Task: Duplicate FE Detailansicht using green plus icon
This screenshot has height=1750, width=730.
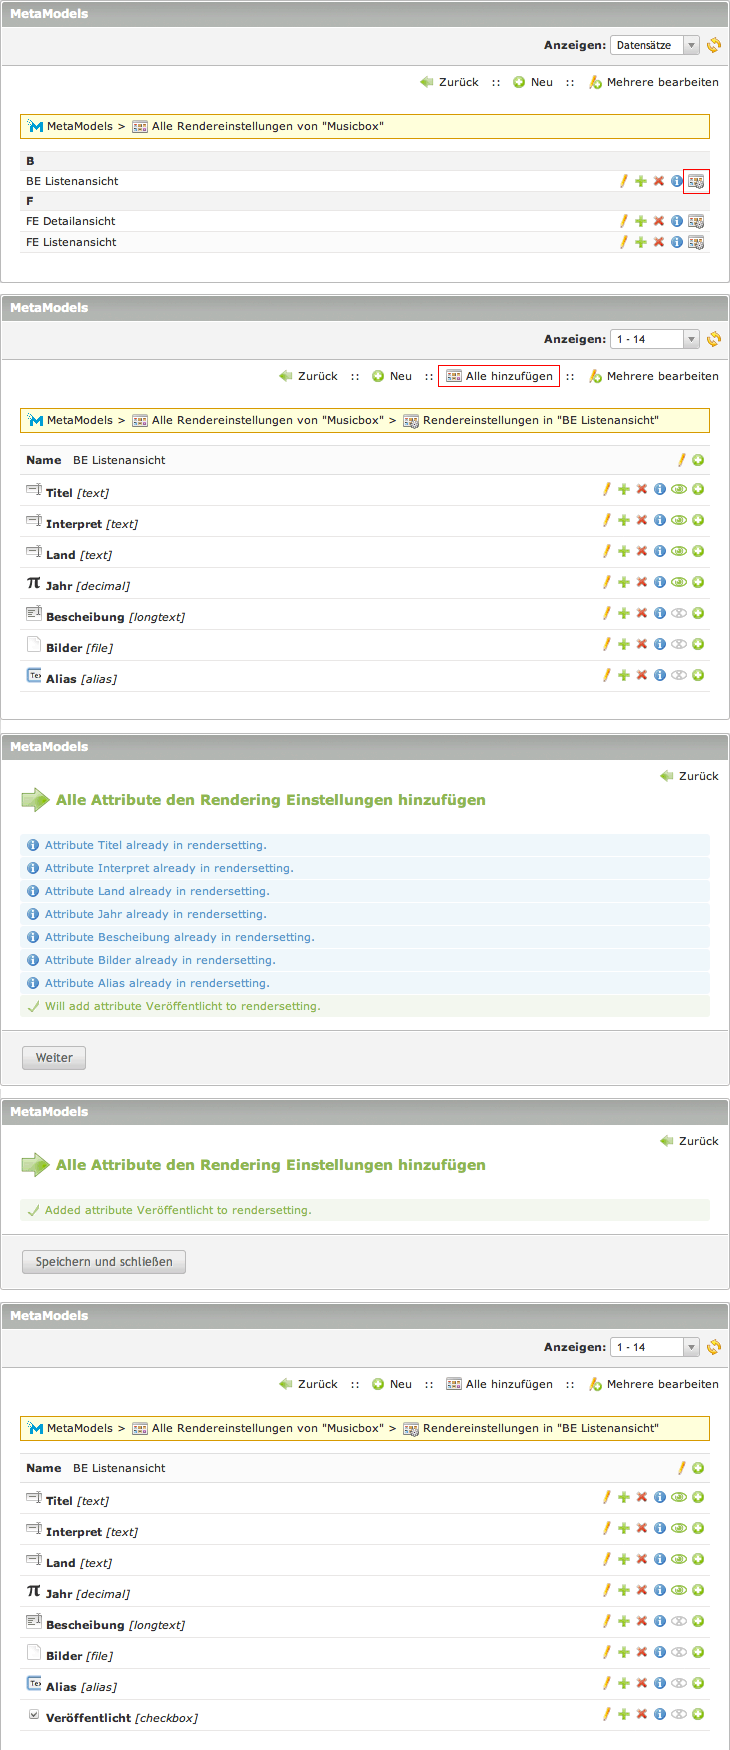Action: point(641,221)
